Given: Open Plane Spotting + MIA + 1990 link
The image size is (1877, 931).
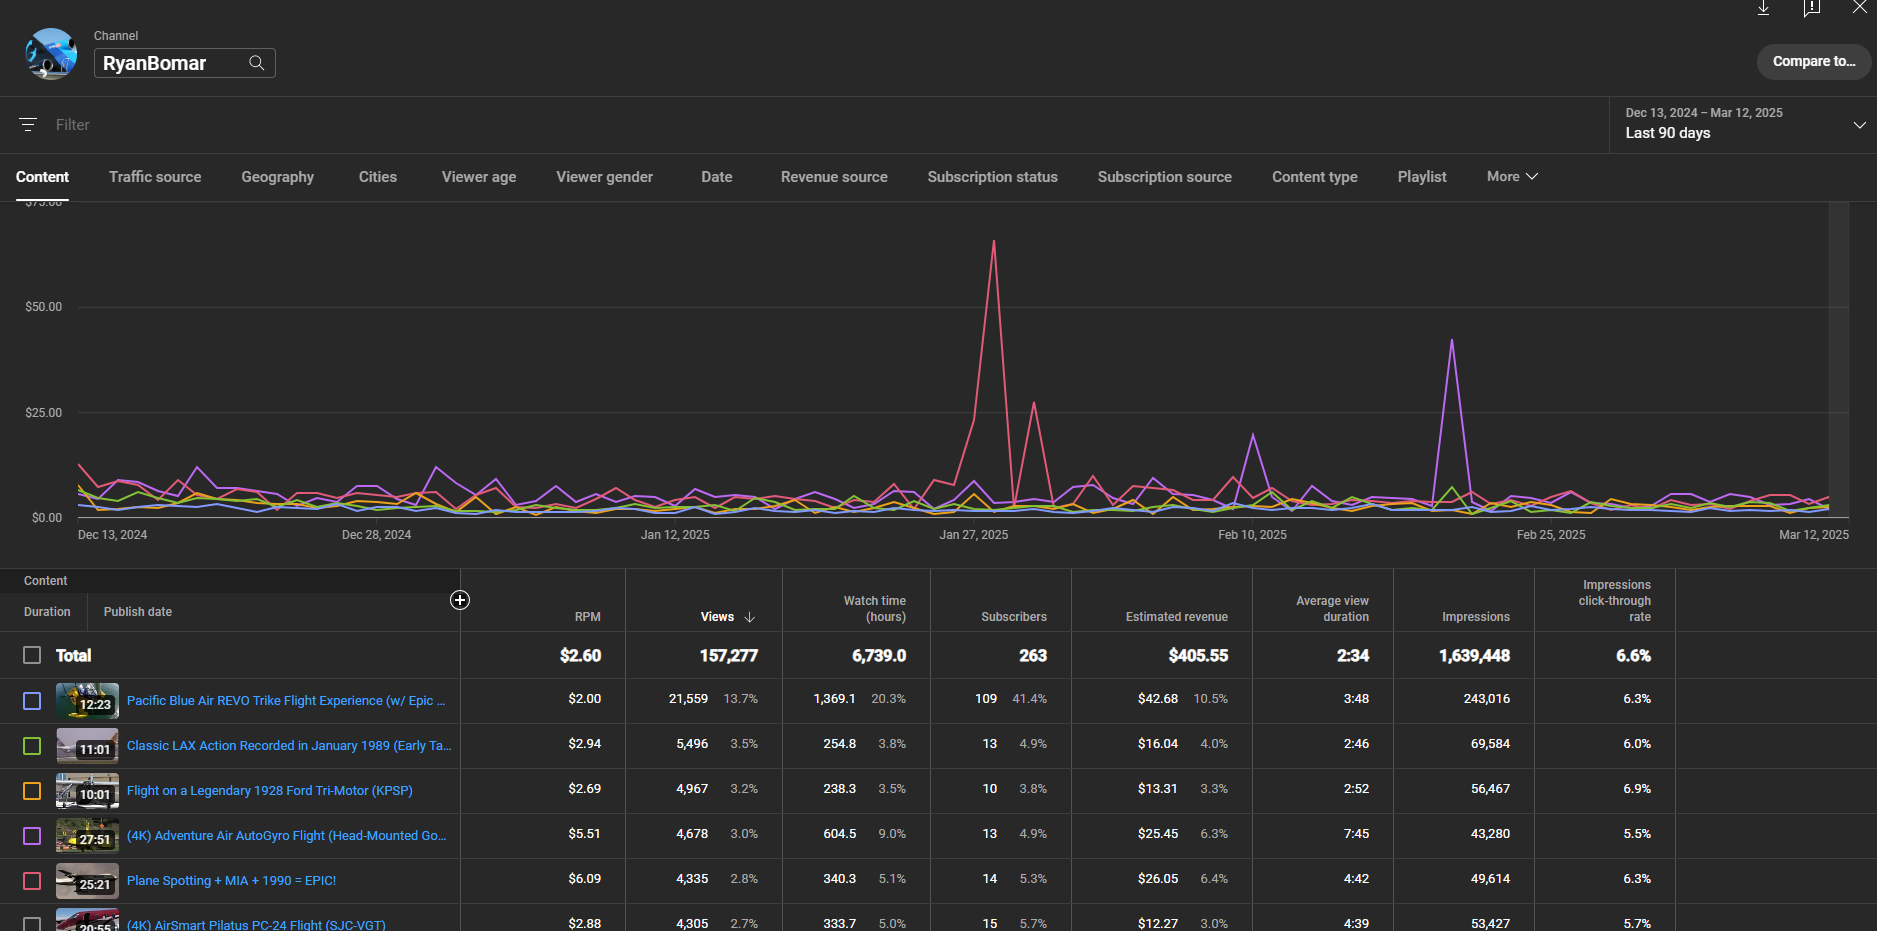Looking at the screenshot, I should coord(231,881).
